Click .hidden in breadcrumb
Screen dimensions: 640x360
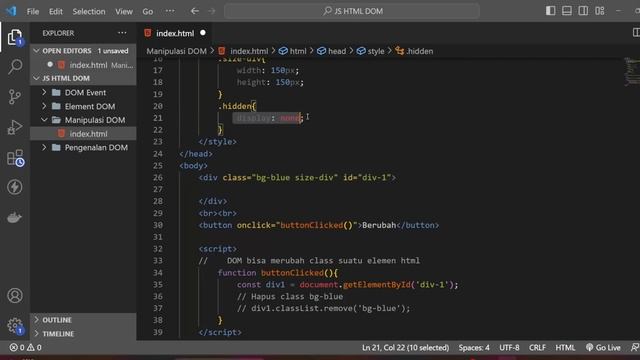(419, 51)
